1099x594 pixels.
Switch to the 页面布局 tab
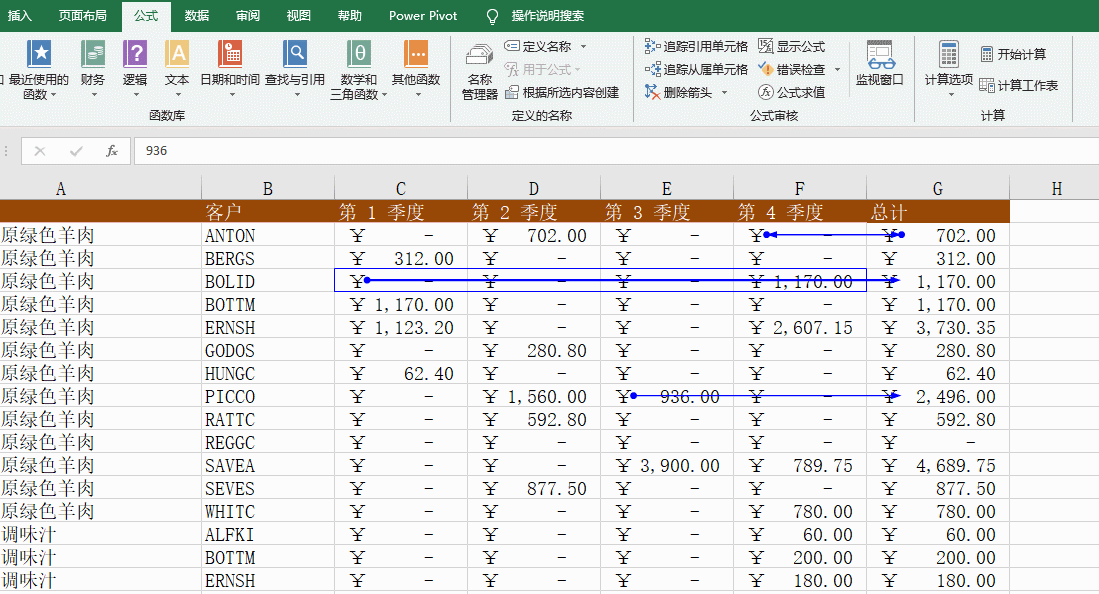83,15
